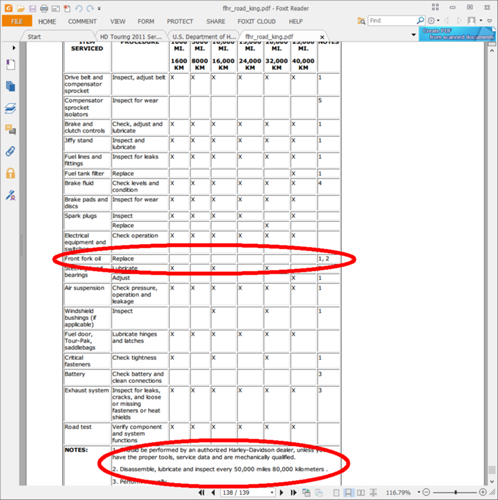The height and width of the screenshot is (500, 498).
Task: Focus the Find search field
Action: [x=392, y=21]
